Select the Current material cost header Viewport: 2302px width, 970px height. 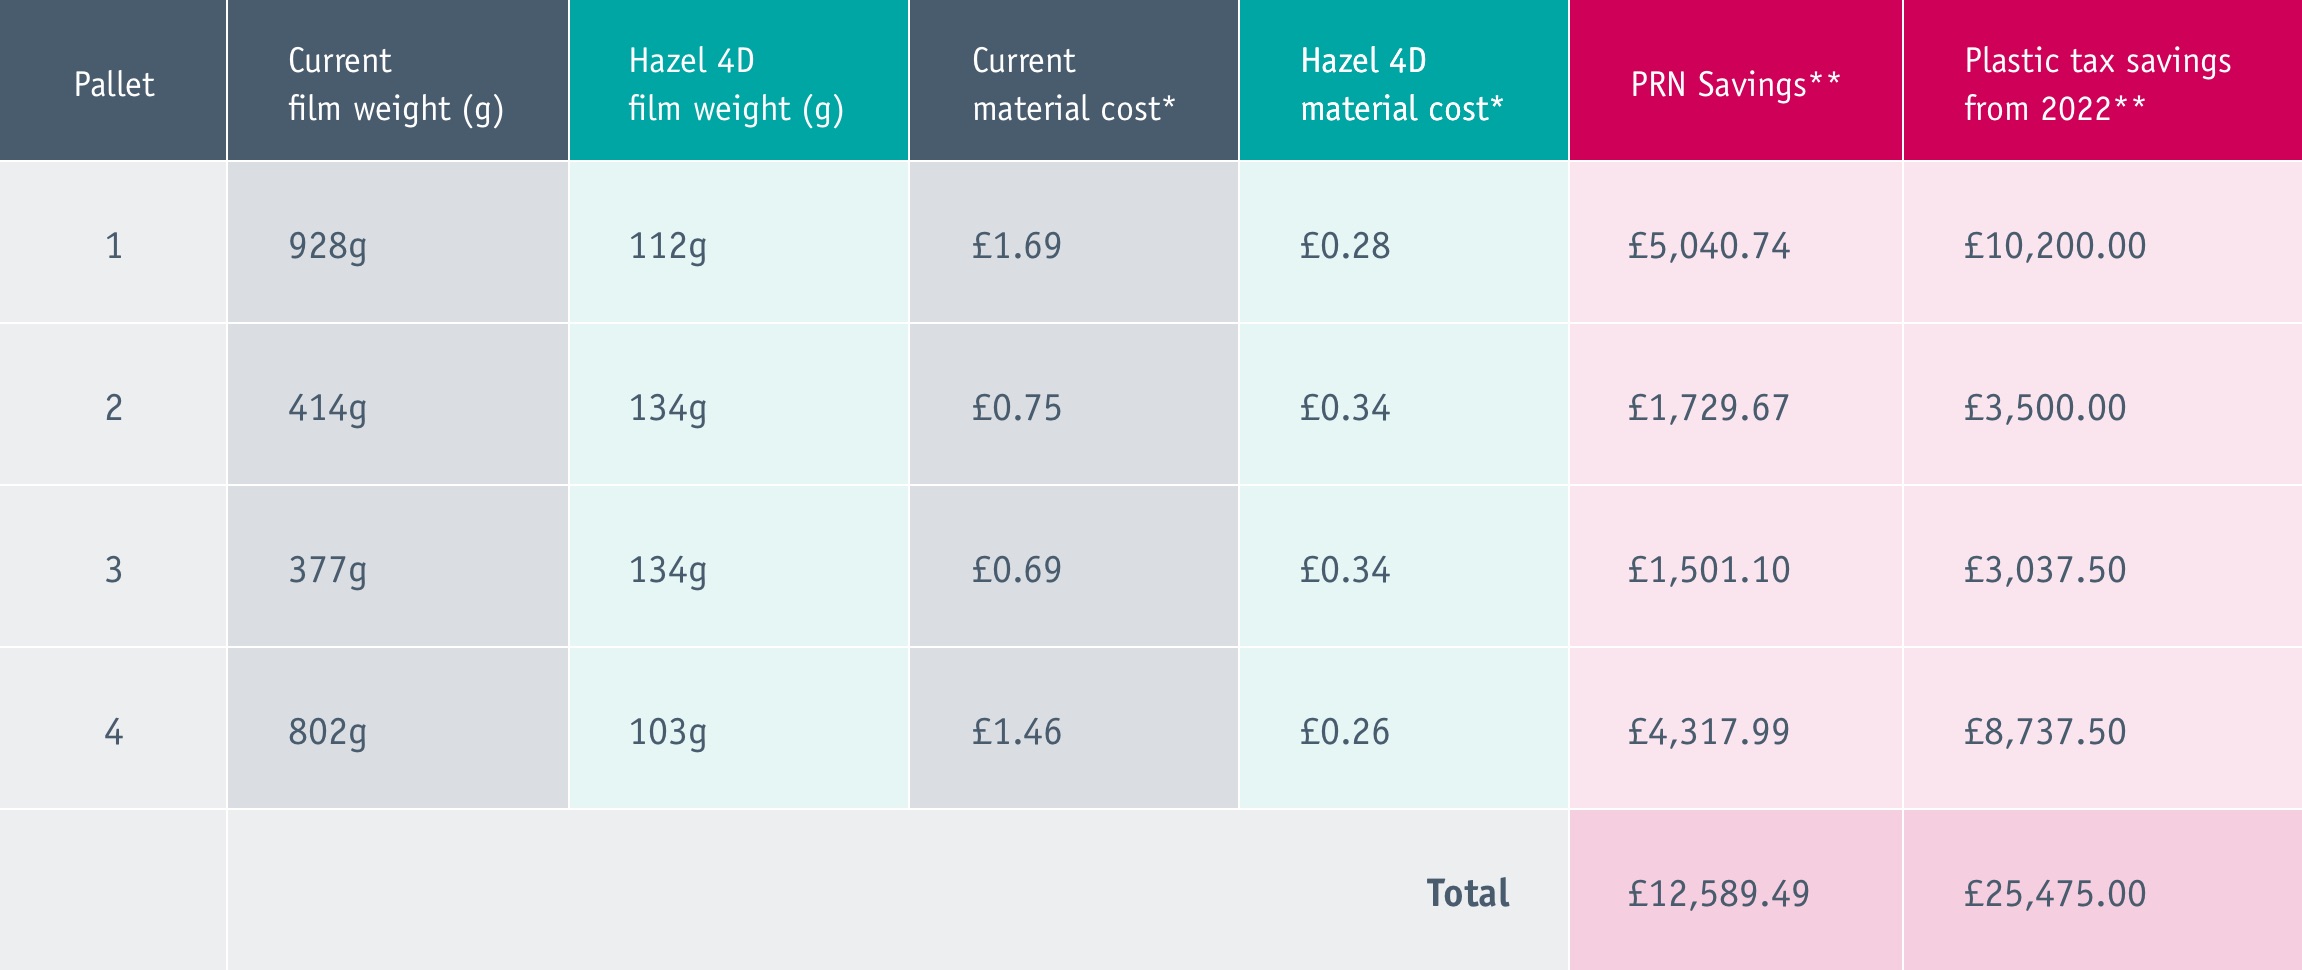[1073, 85]
